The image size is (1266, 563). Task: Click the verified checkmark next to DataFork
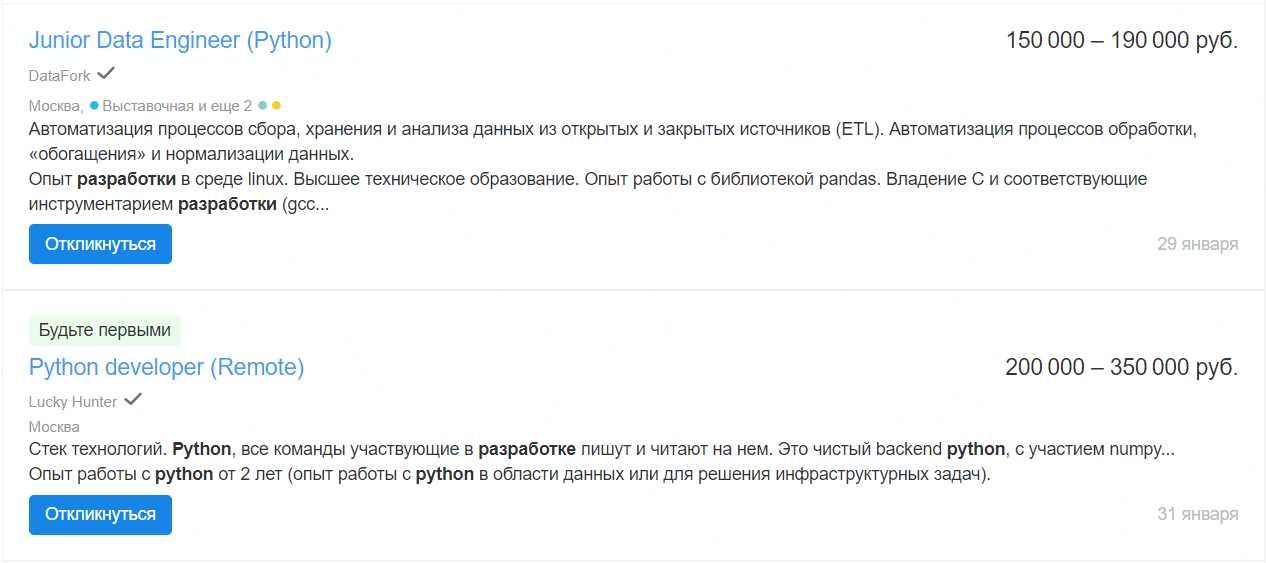coord(106,73)
